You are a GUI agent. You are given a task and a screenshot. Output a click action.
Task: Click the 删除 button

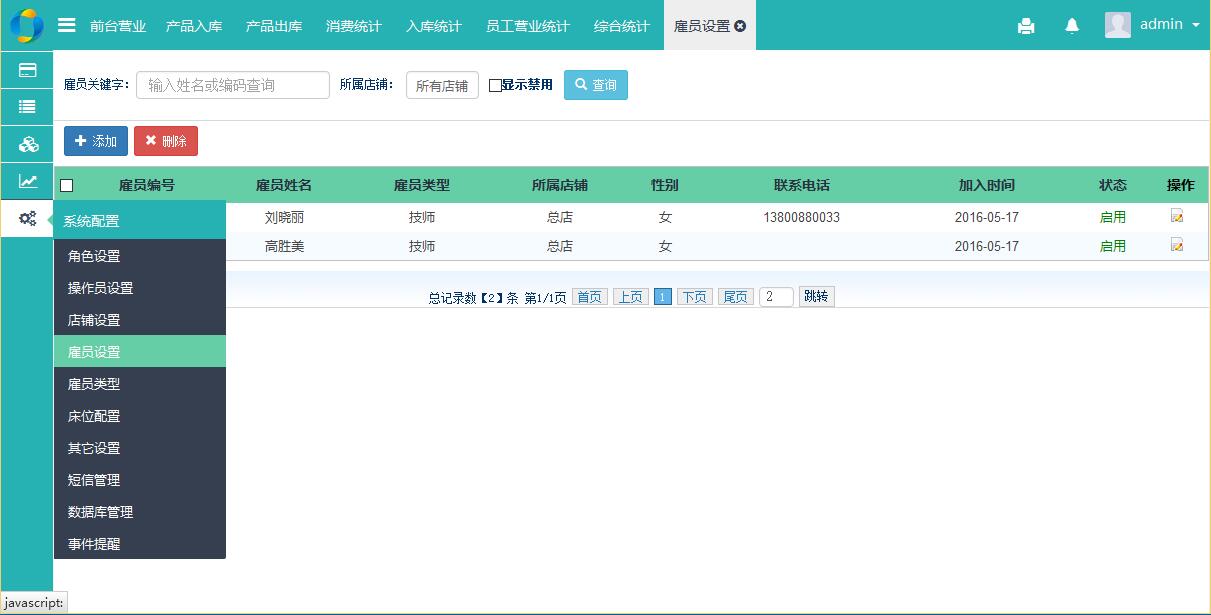pyautogui.click(x=166, y=141)
